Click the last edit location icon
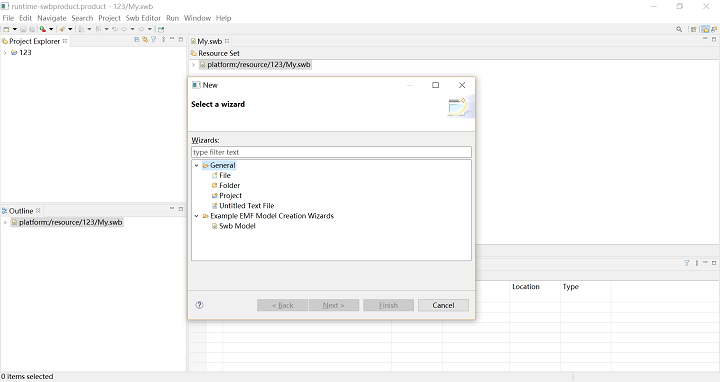This screenshot has height=382, width=720. click(x=115, y=29)
